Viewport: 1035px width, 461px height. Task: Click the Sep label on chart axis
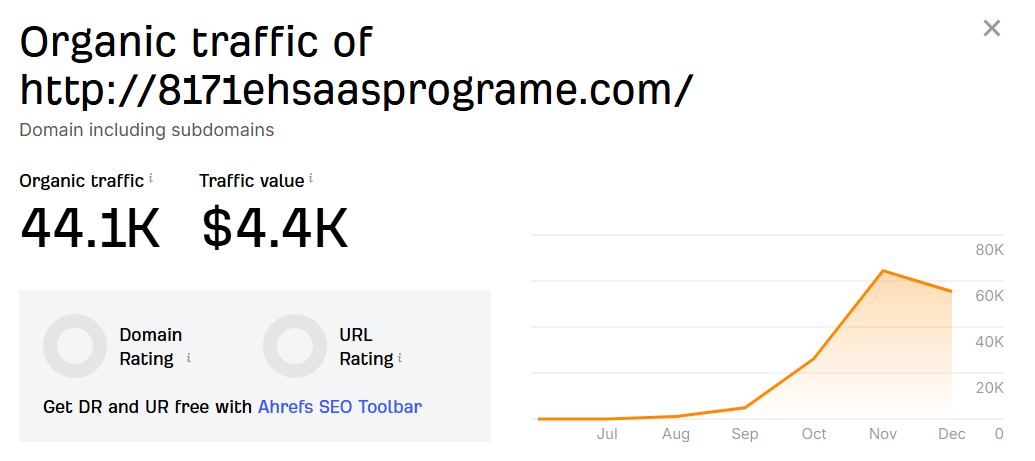(x=745, y=434)
